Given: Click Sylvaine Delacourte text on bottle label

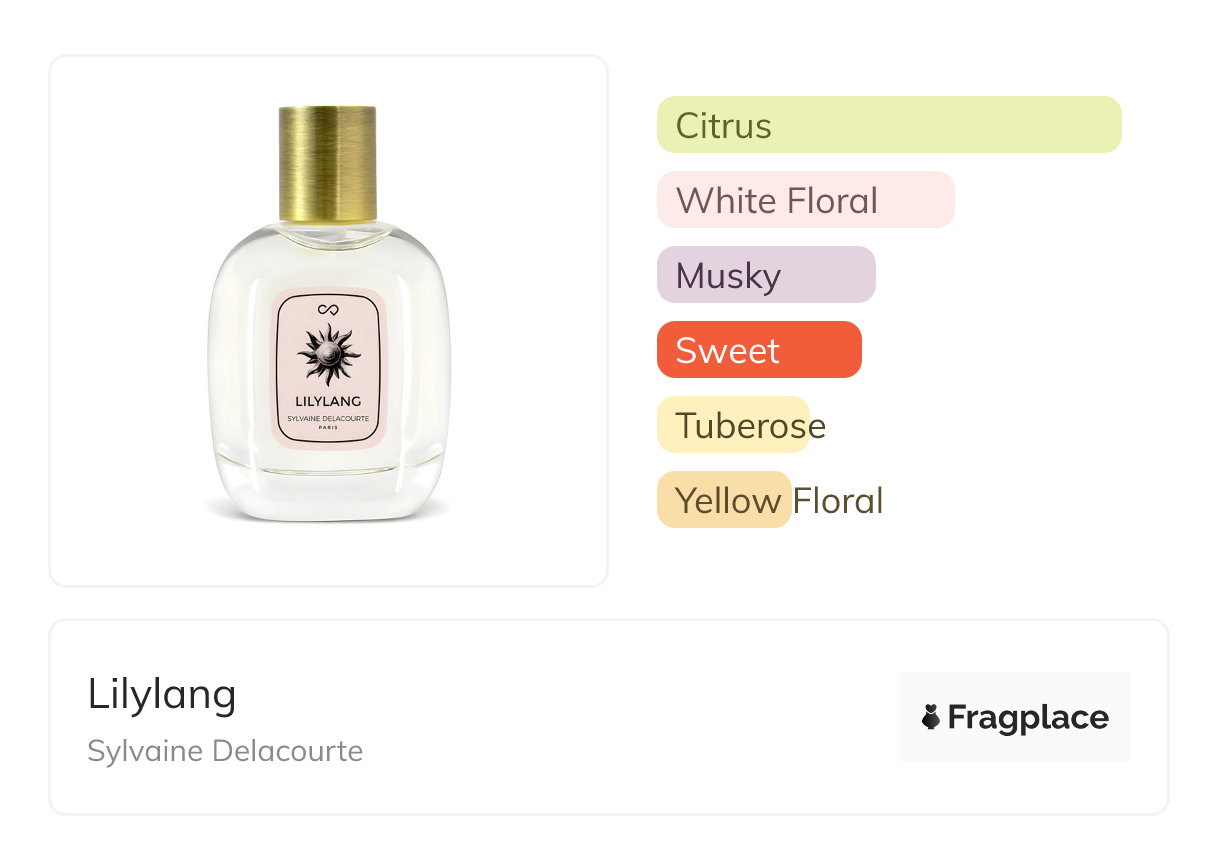Looking at the screenshot, I should (x=329, y=417).
